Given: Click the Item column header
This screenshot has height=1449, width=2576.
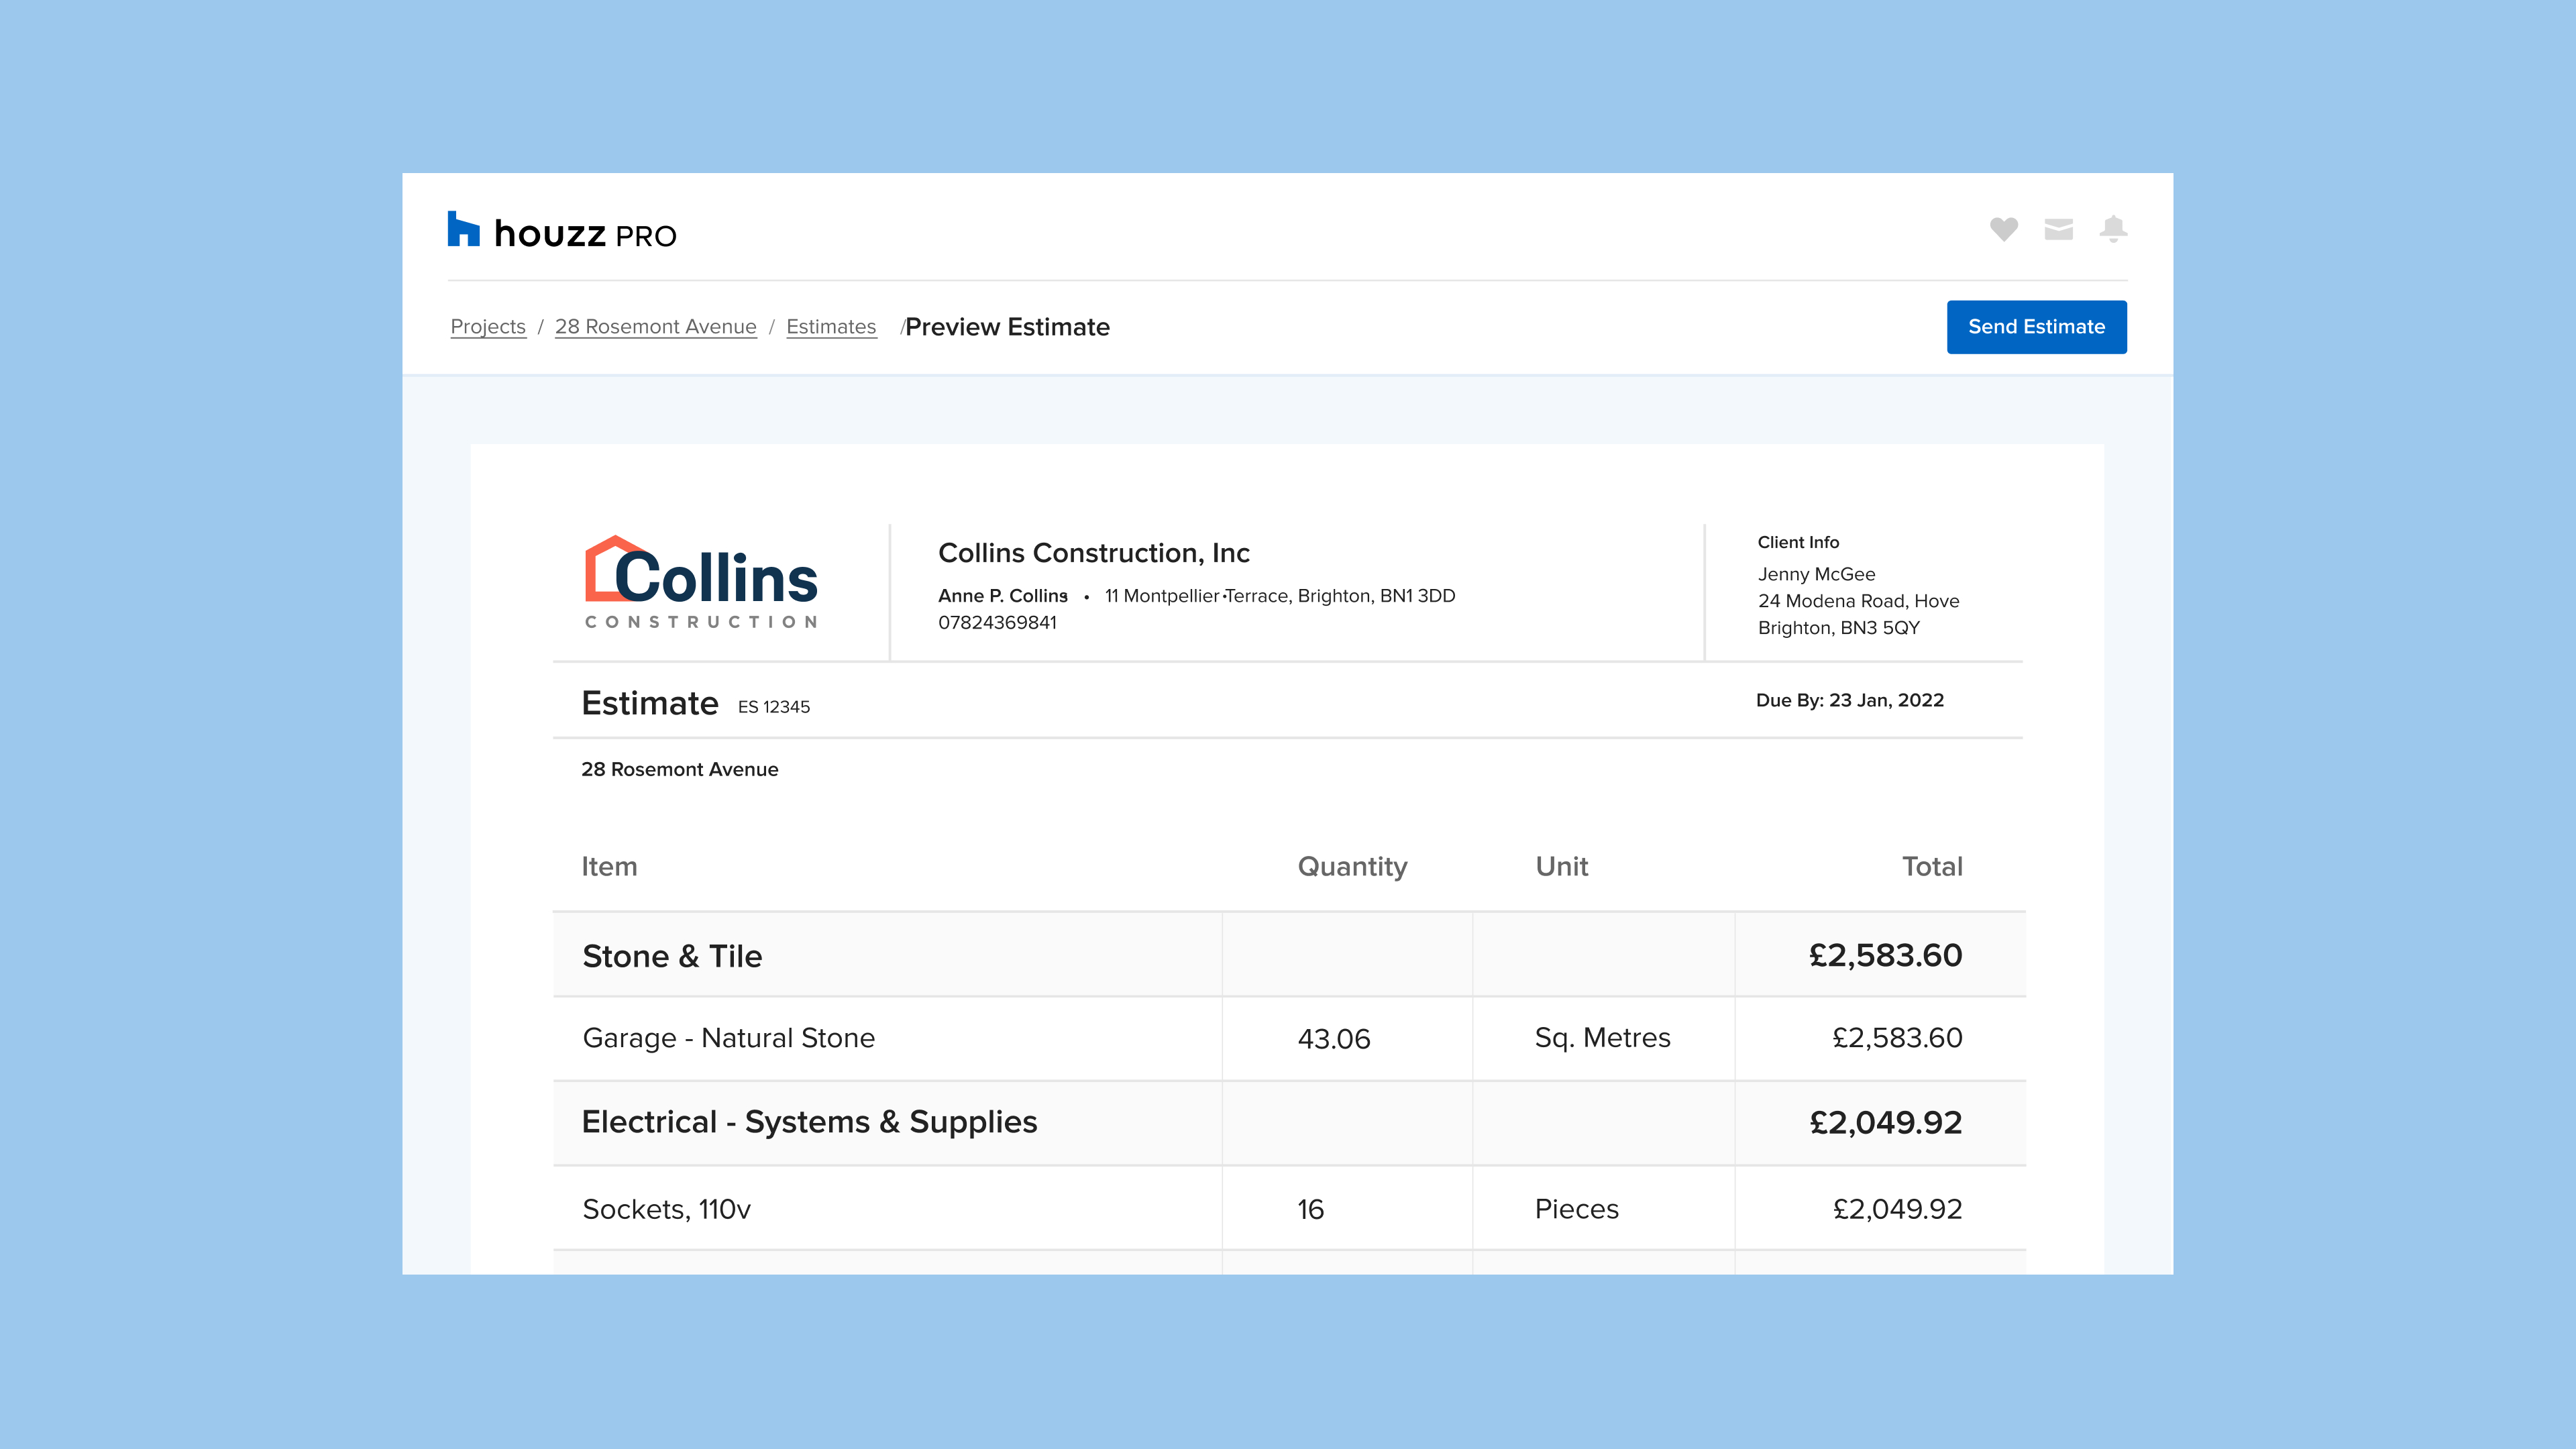Looking at the screenshot, I should coord(609,866).
